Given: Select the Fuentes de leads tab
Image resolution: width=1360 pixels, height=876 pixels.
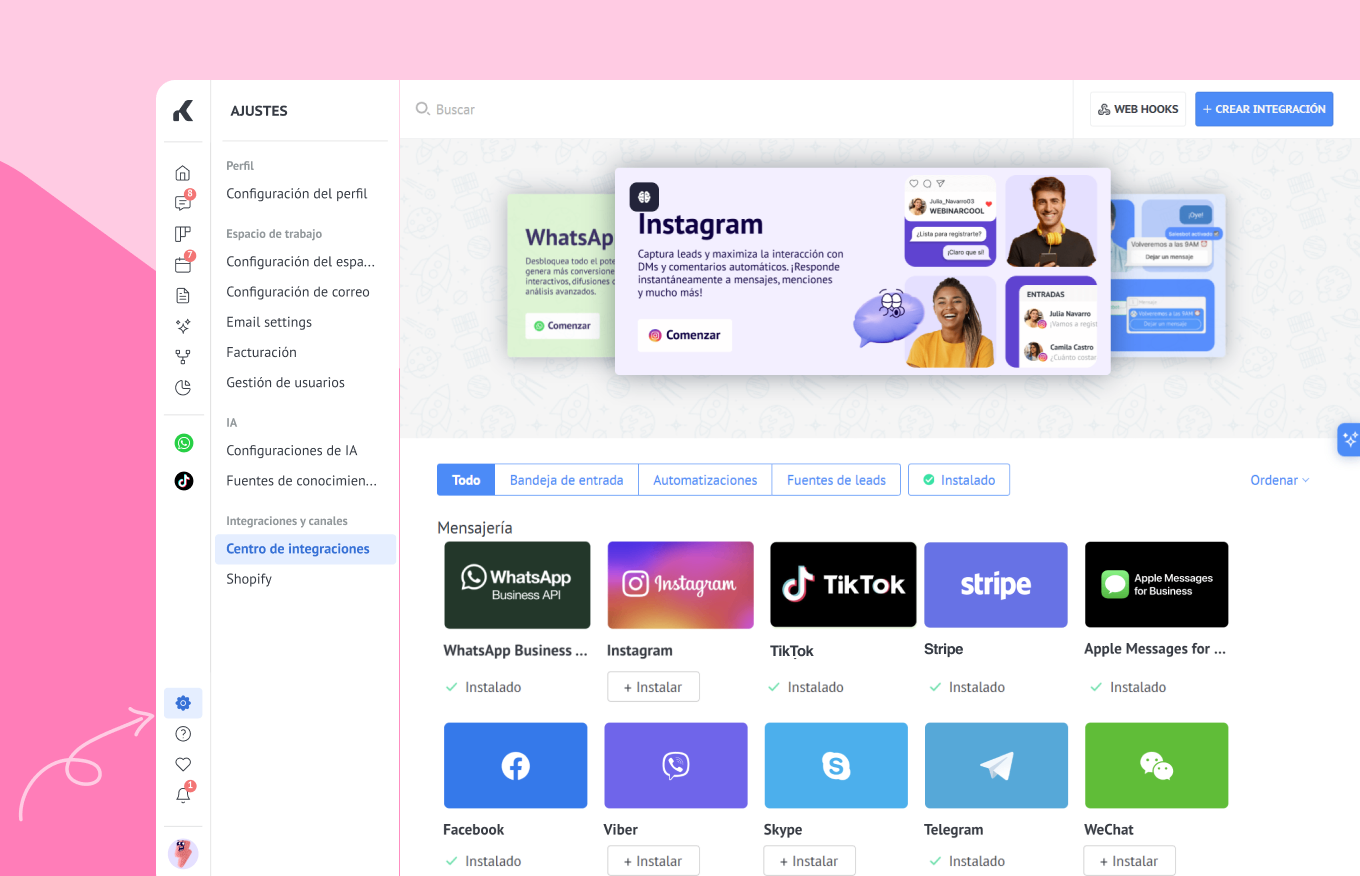Looking at the screenshot, I should click(836, 480).
